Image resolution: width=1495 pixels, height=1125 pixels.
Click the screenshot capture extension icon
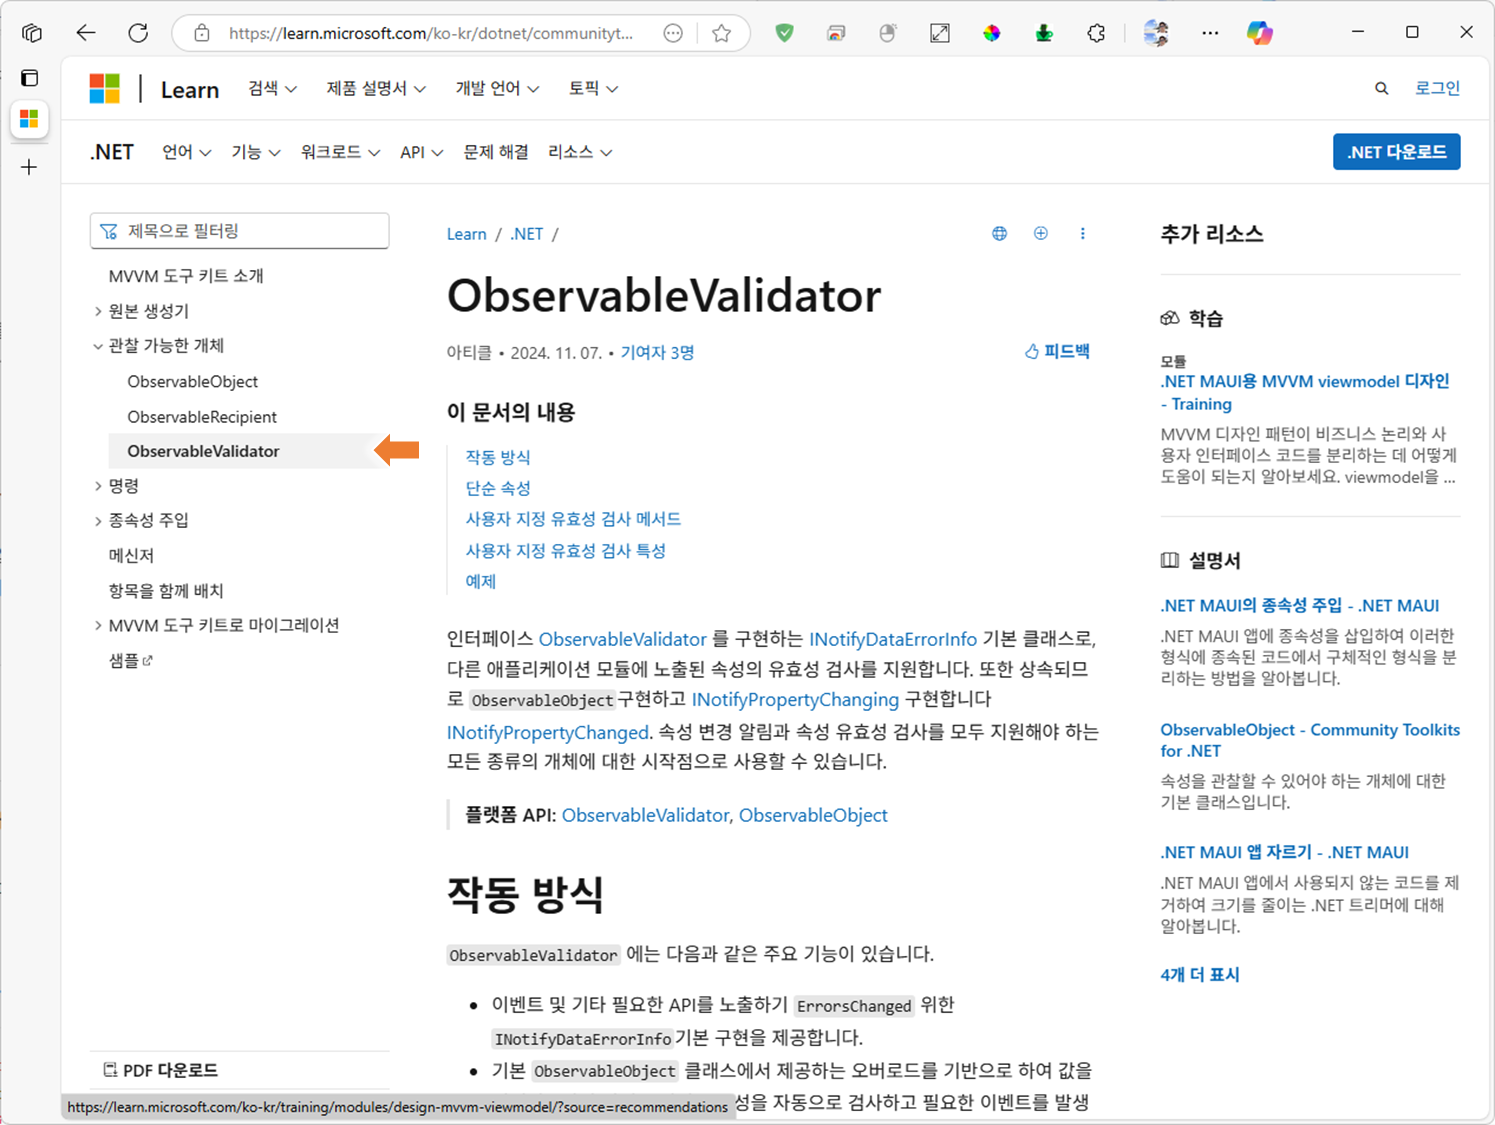940,33
